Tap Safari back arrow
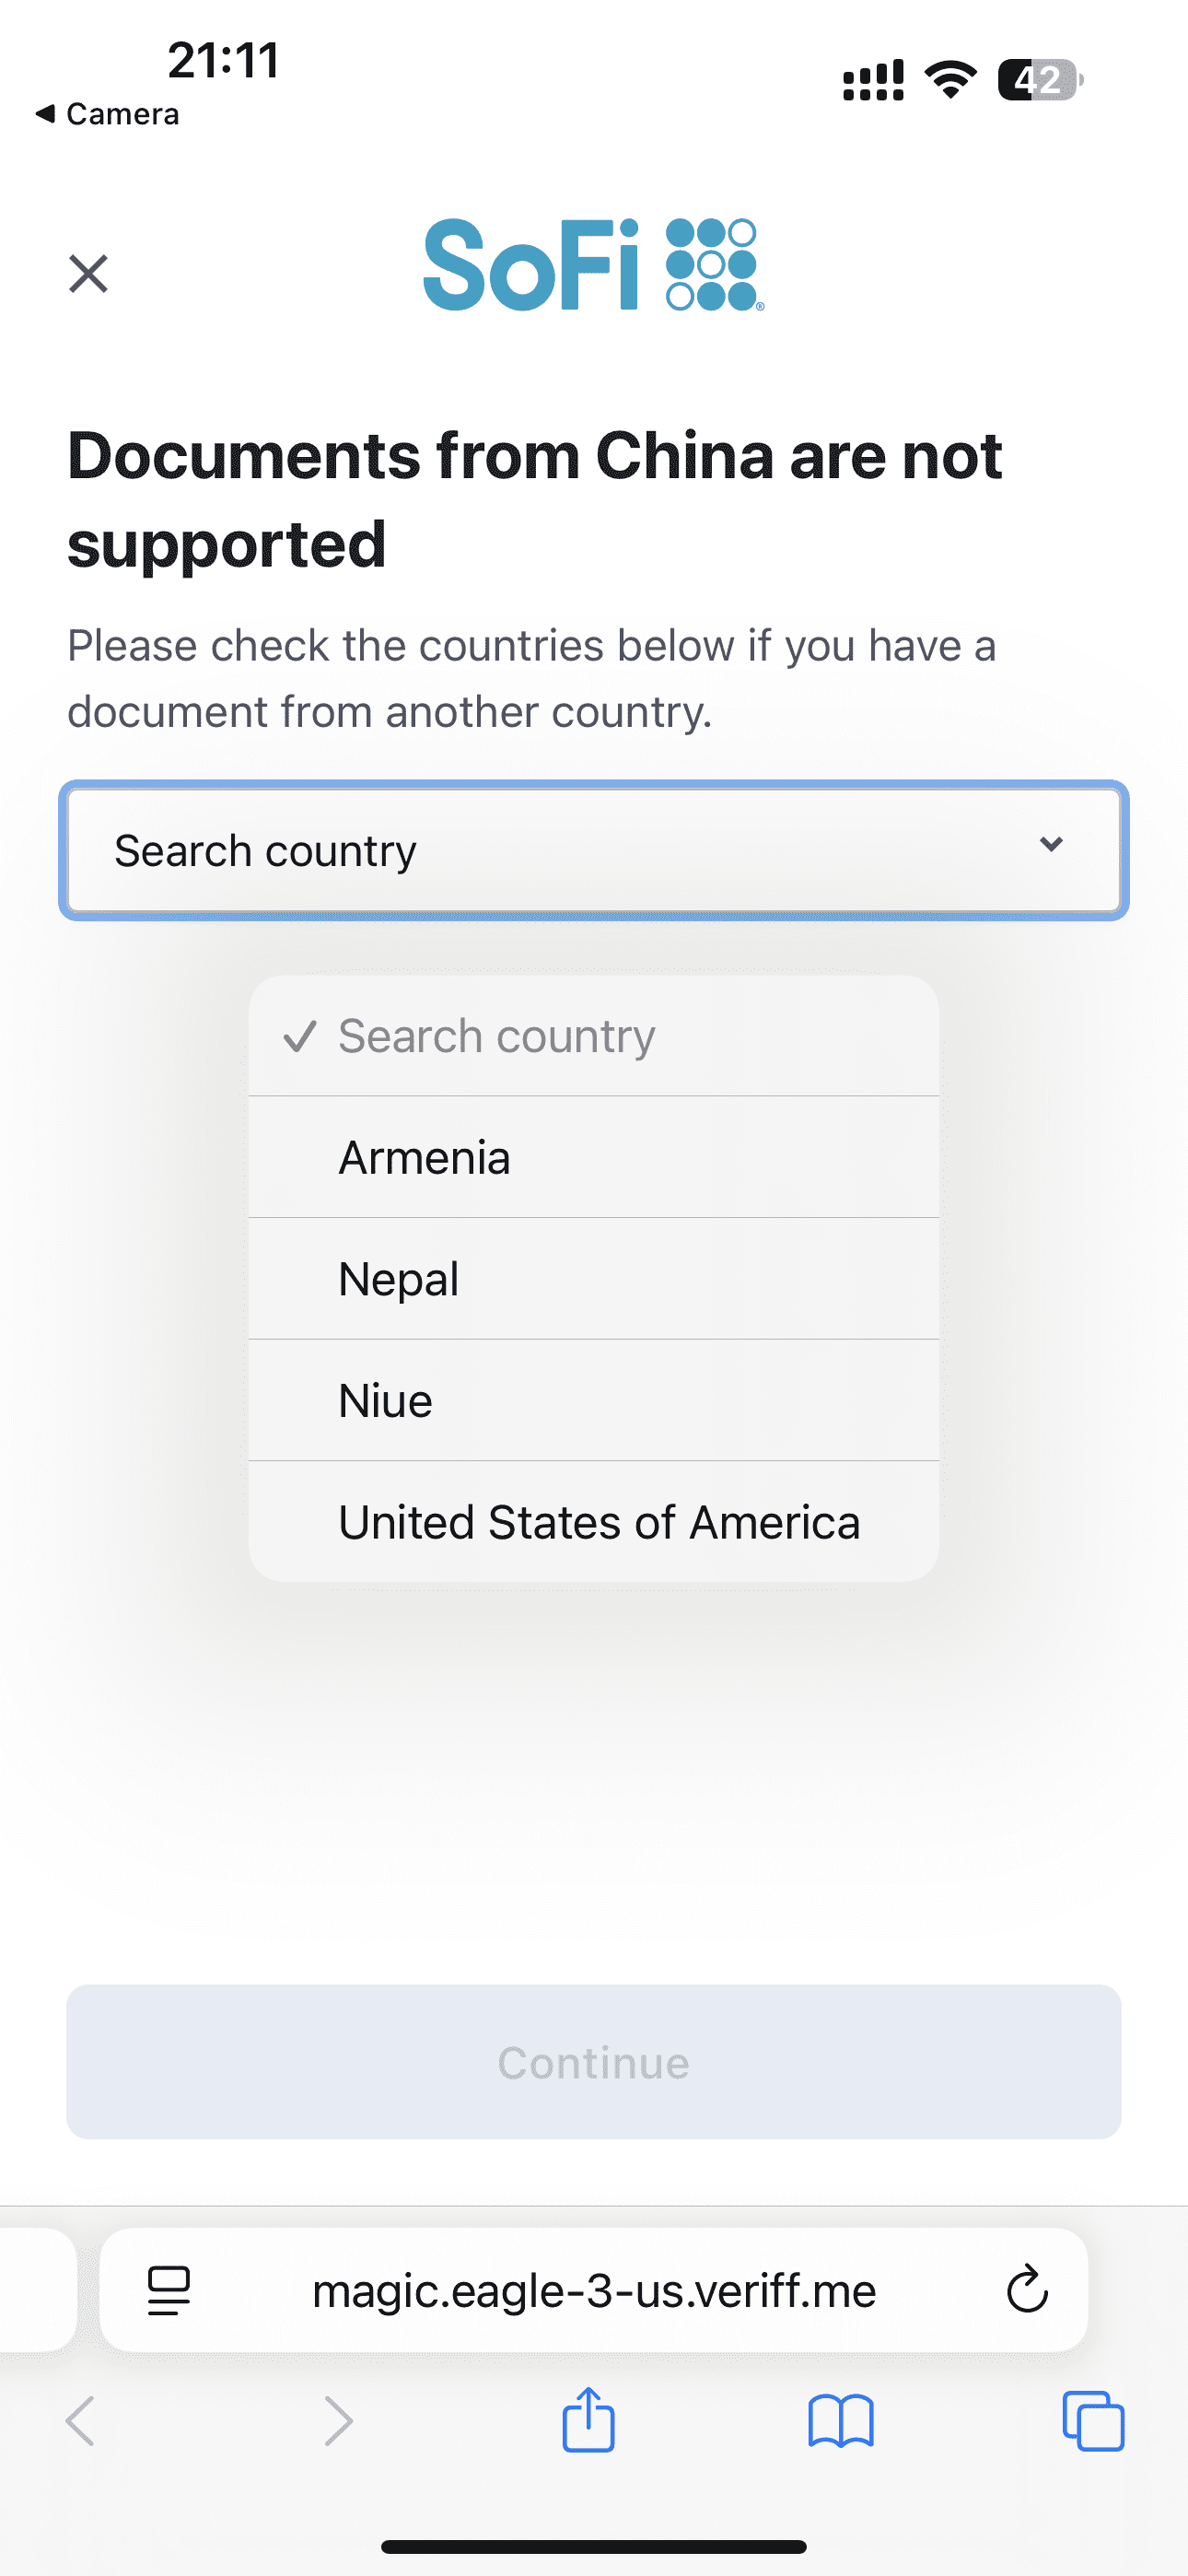 coord(80,2421)
